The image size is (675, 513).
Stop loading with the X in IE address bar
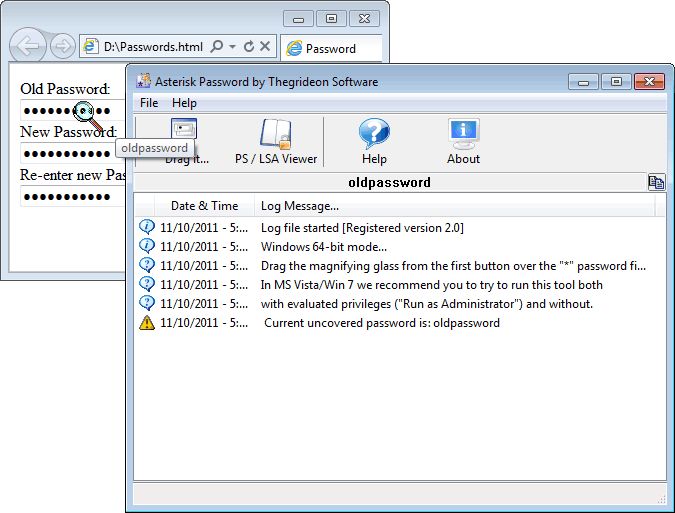(265, 46)
